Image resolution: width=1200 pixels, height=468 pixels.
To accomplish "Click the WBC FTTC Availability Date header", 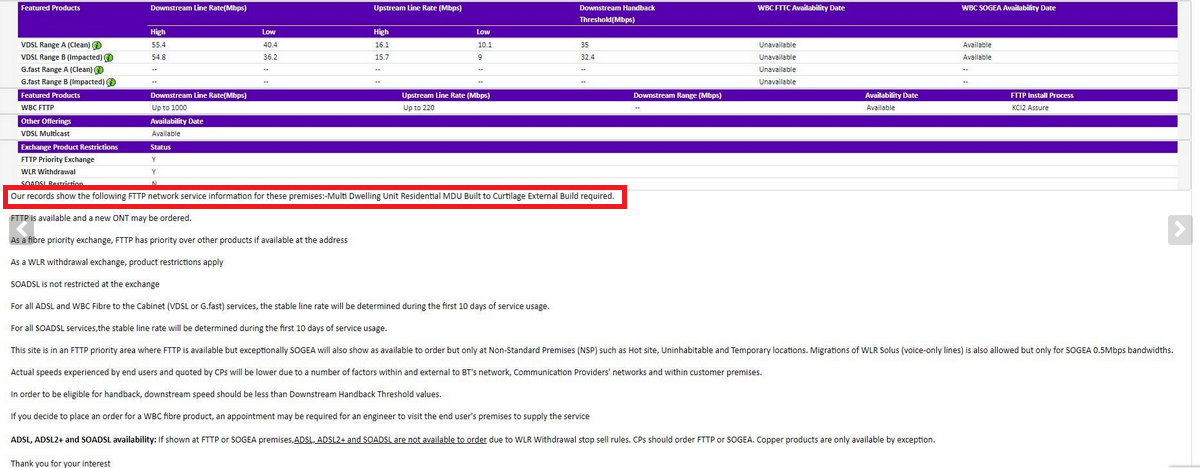I will [x=801, y=8].
